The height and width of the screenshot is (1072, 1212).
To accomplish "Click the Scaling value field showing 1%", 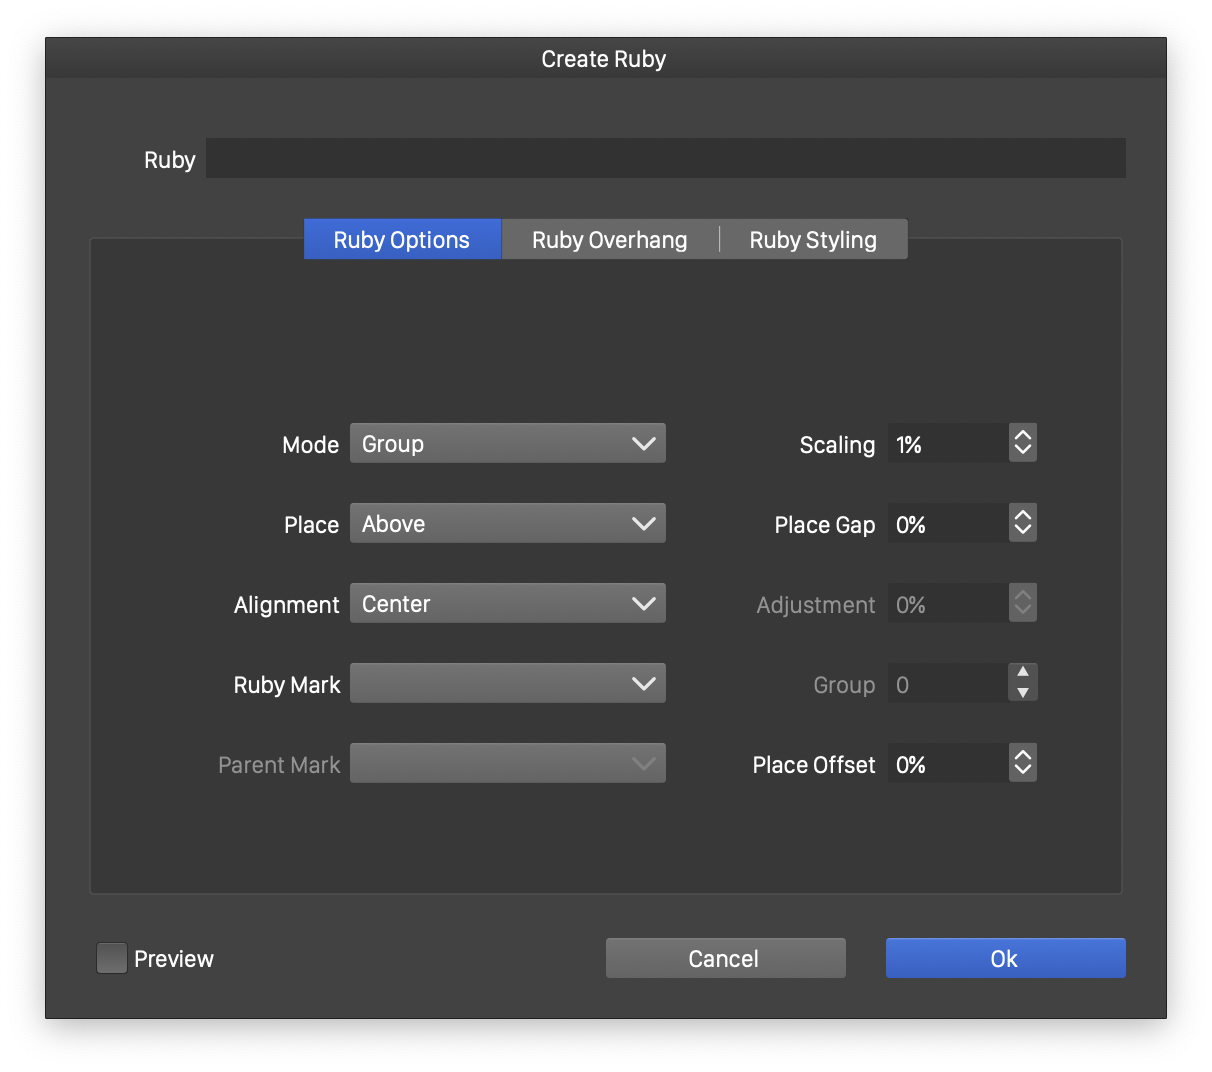I will pos(947,443).
